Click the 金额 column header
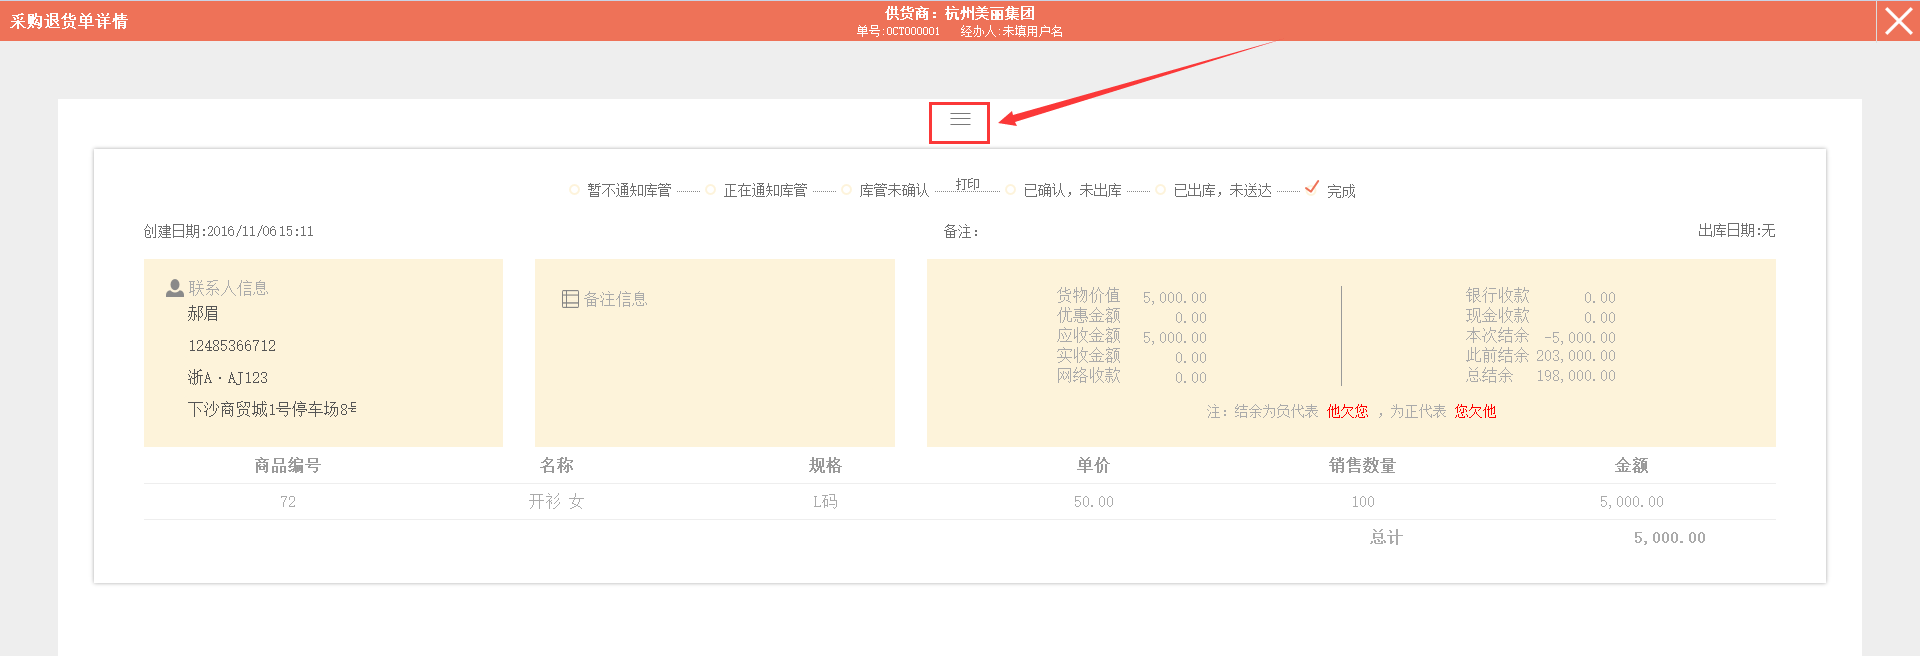 tap(1631, 465)
